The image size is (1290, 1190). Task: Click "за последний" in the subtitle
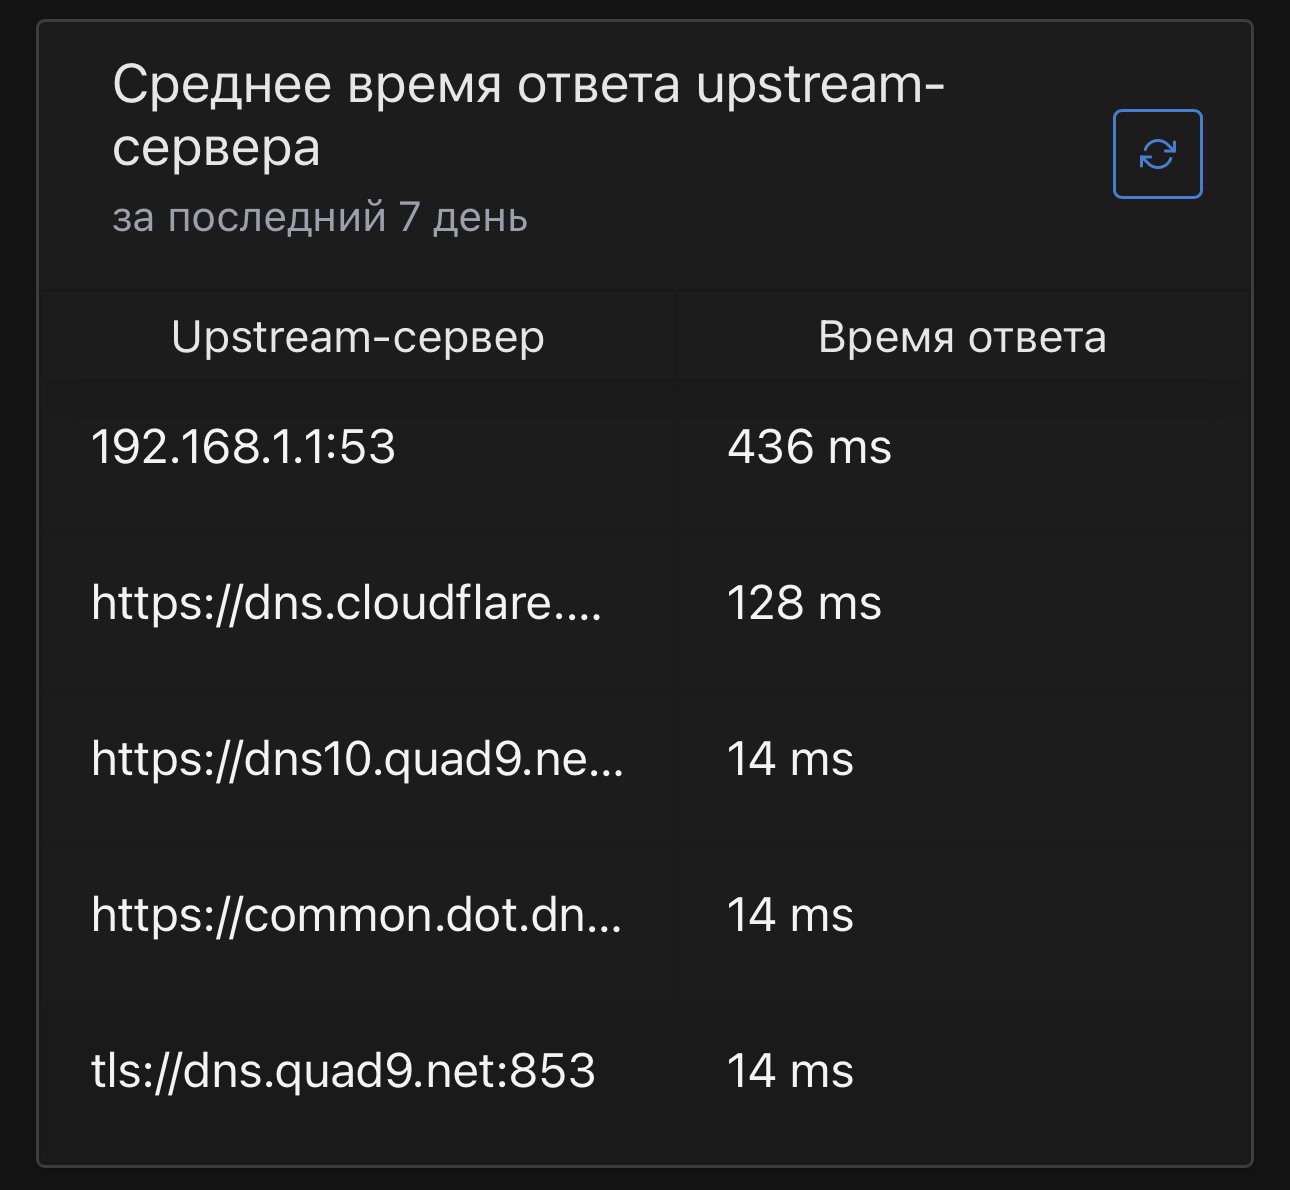click(x=249, y=217)
